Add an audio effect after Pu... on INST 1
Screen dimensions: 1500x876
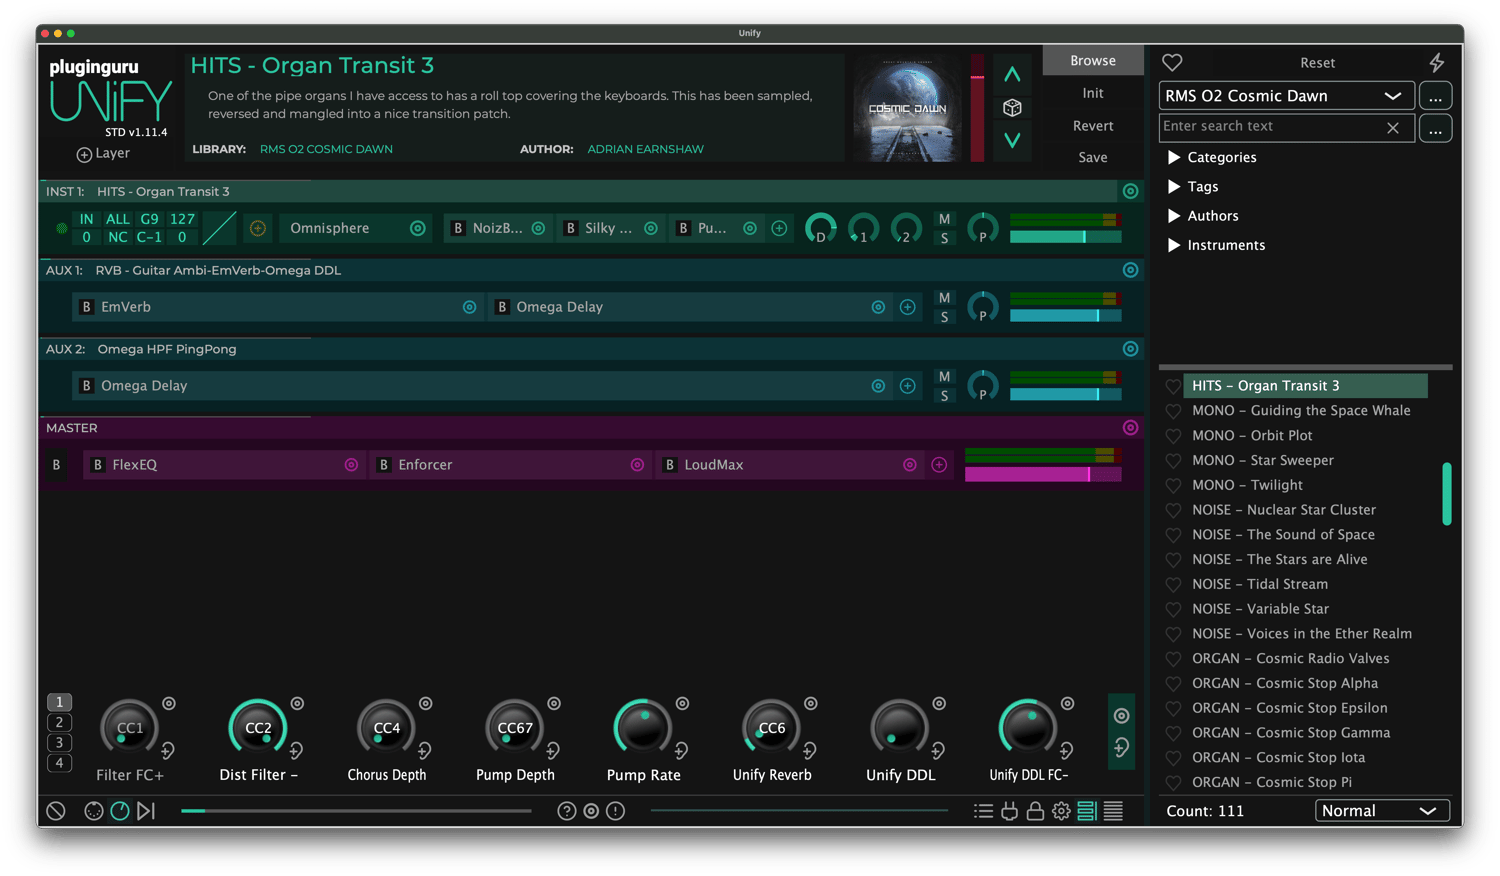(779, 228)
